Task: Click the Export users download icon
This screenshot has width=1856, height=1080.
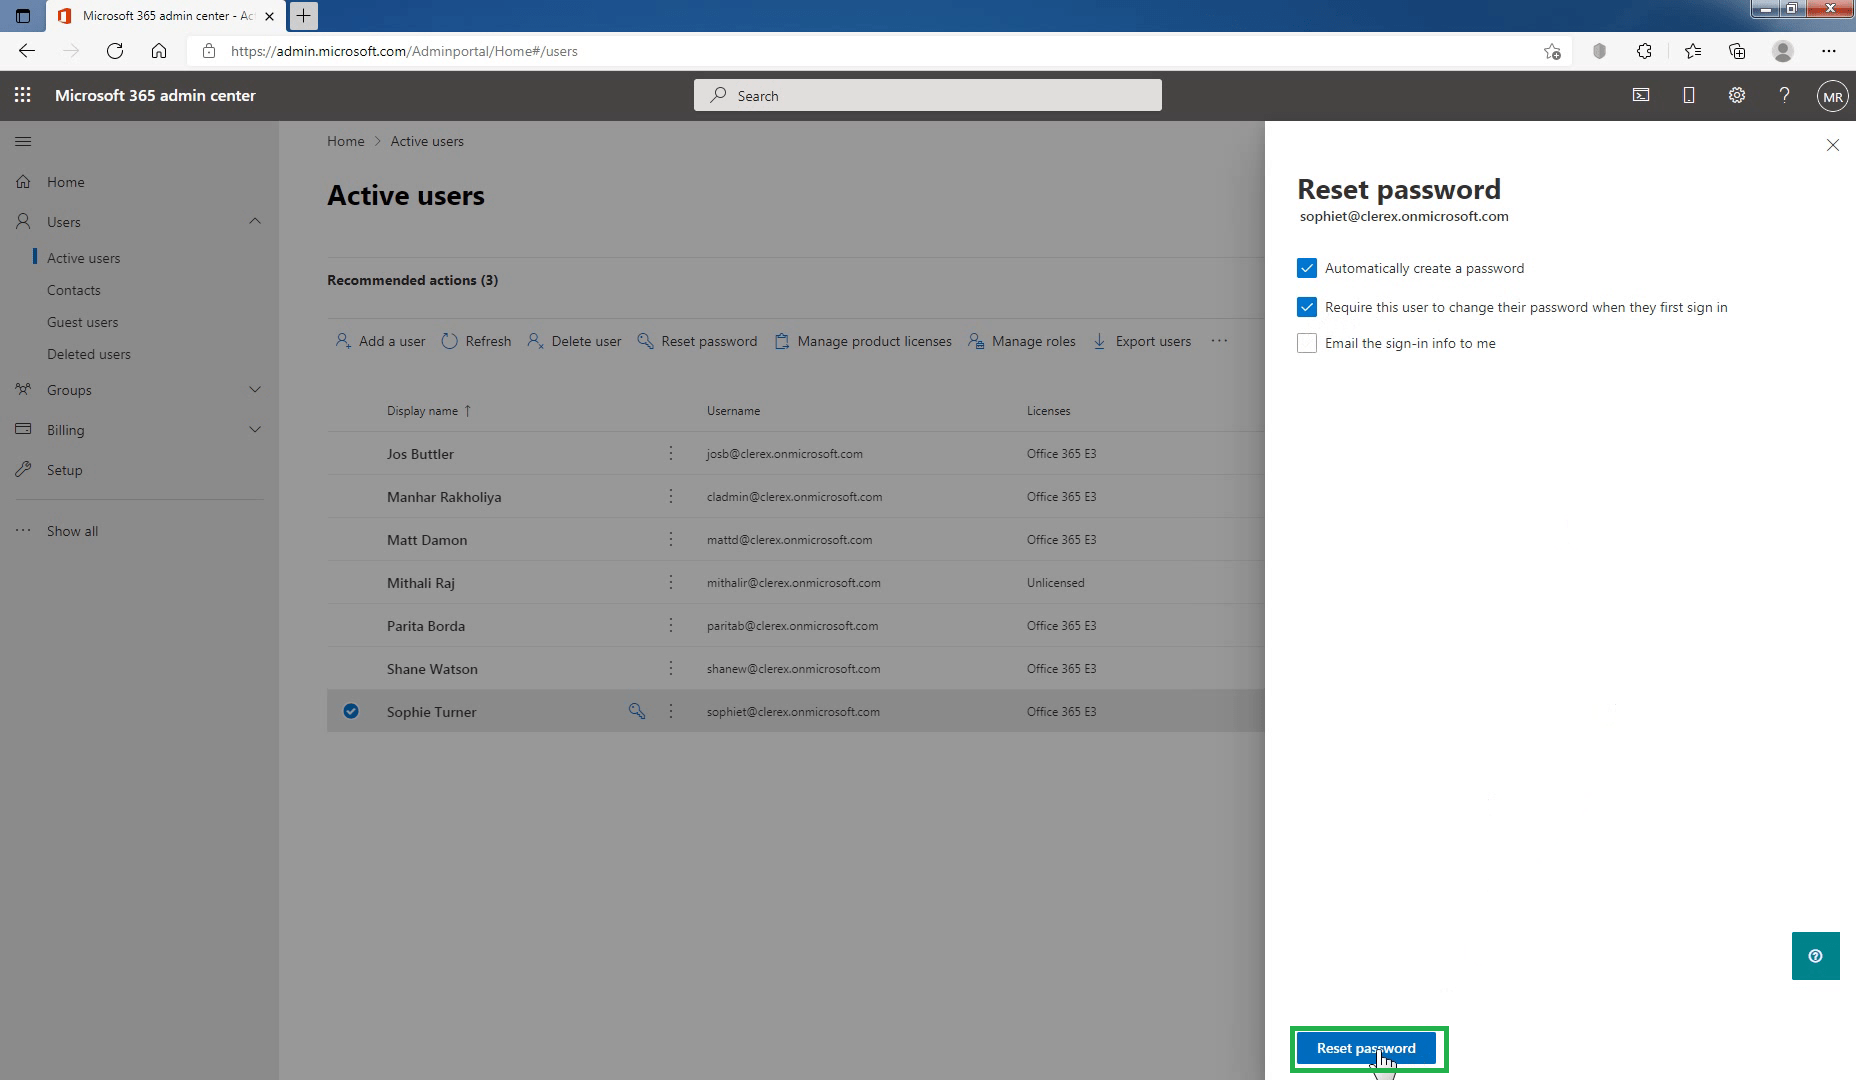Action: 1100,341
